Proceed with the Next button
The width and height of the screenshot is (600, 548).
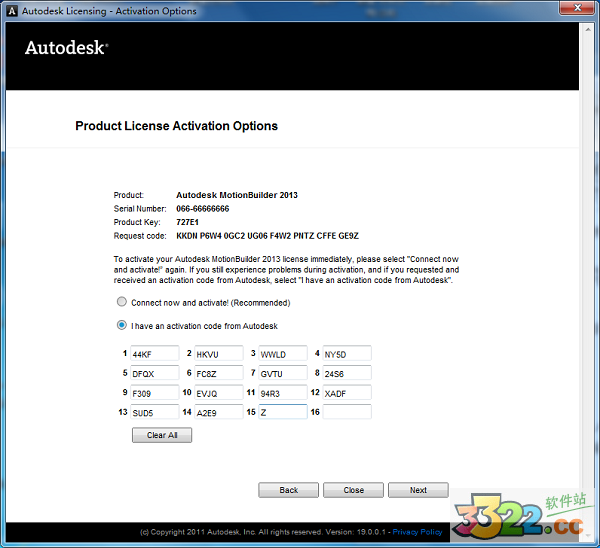418,490
